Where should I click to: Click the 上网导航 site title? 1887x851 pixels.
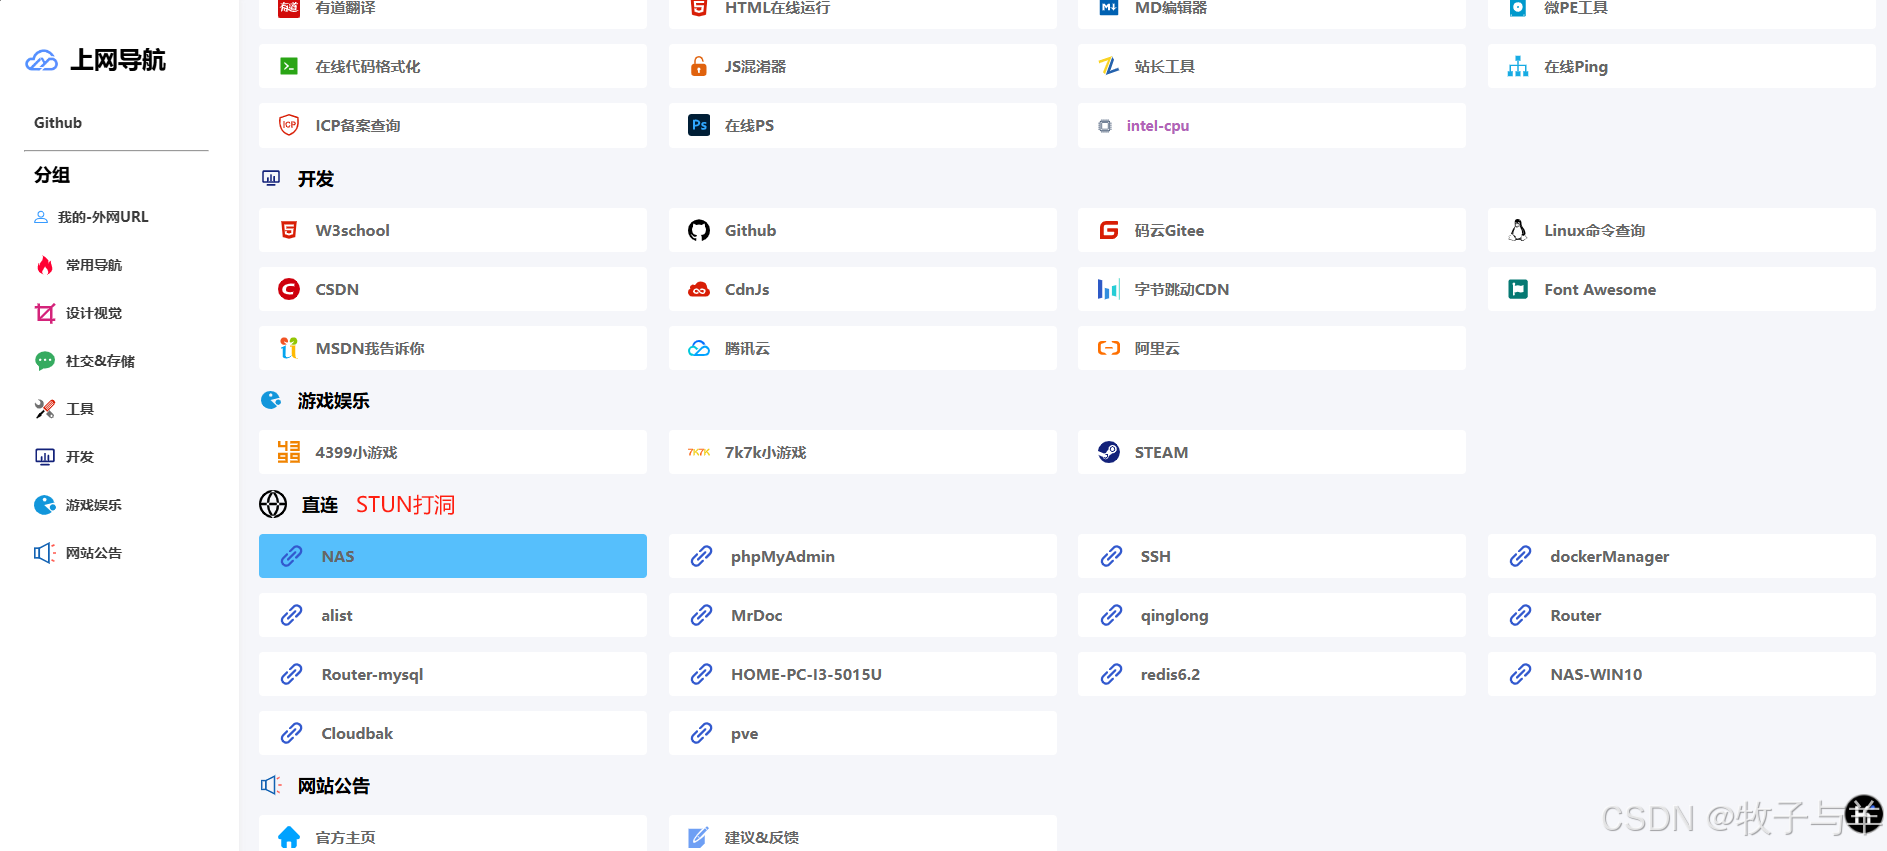pyautogui.click(x=118, y=61)
